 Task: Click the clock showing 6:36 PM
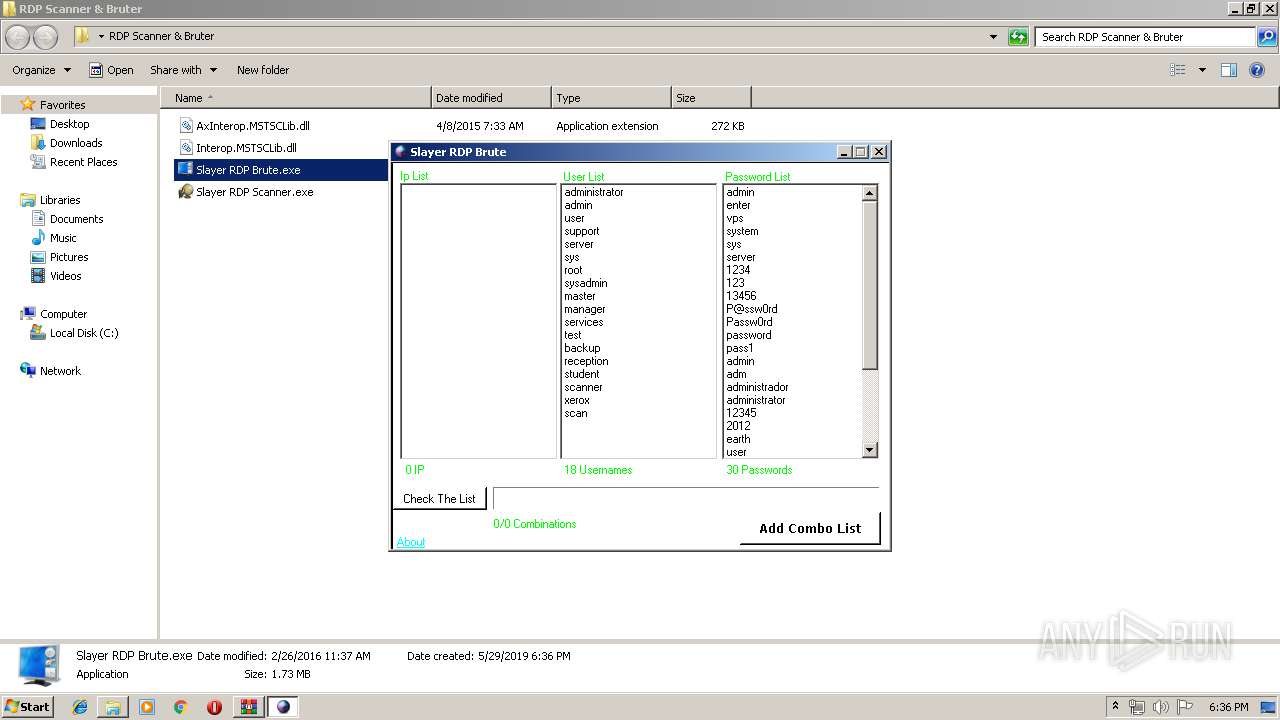[1228, 707]
